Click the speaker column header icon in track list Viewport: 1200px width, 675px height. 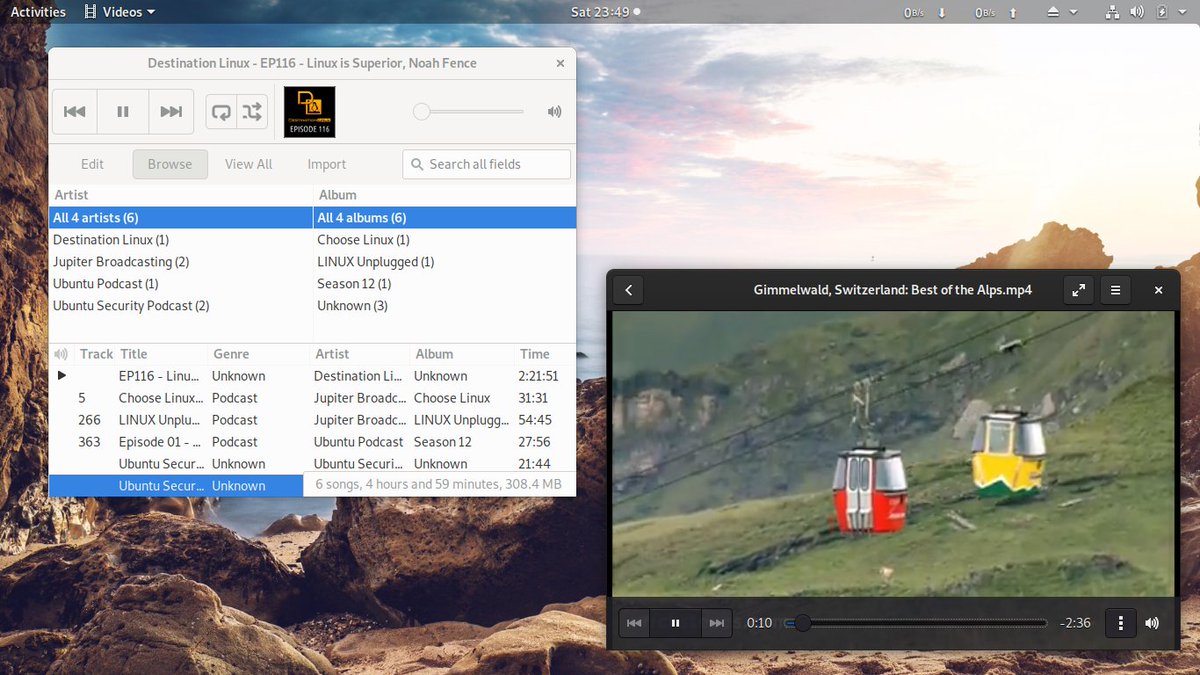point(61,354)
